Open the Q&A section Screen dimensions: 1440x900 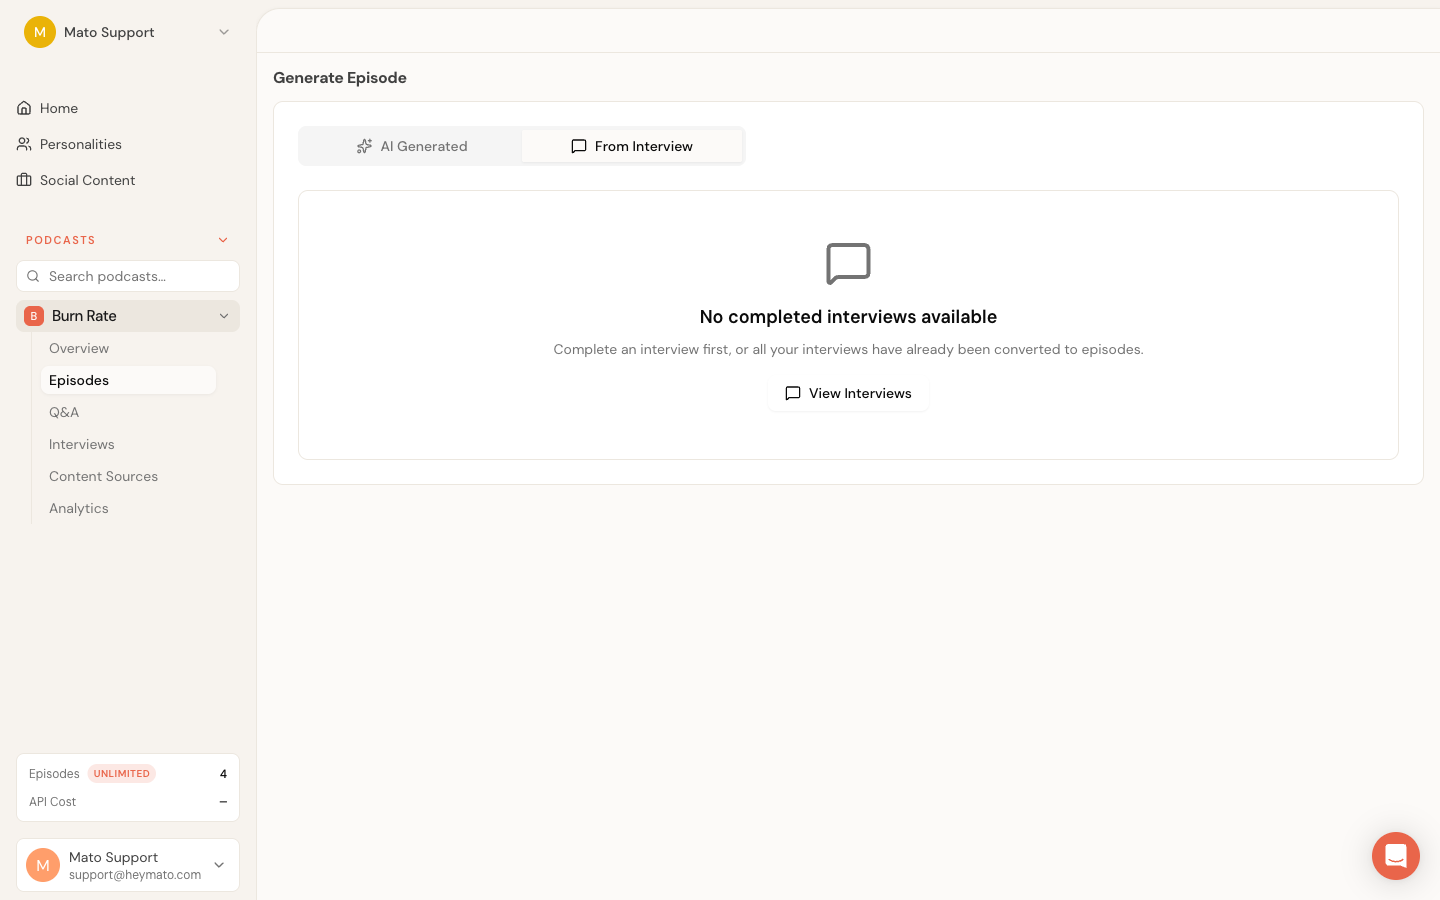point(128,412)
